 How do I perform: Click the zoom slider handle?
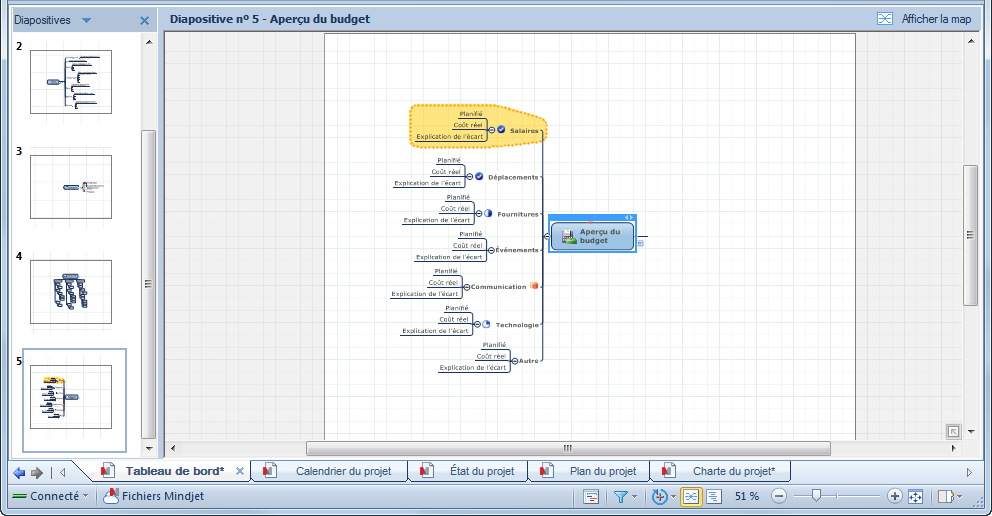click(817, 495)
